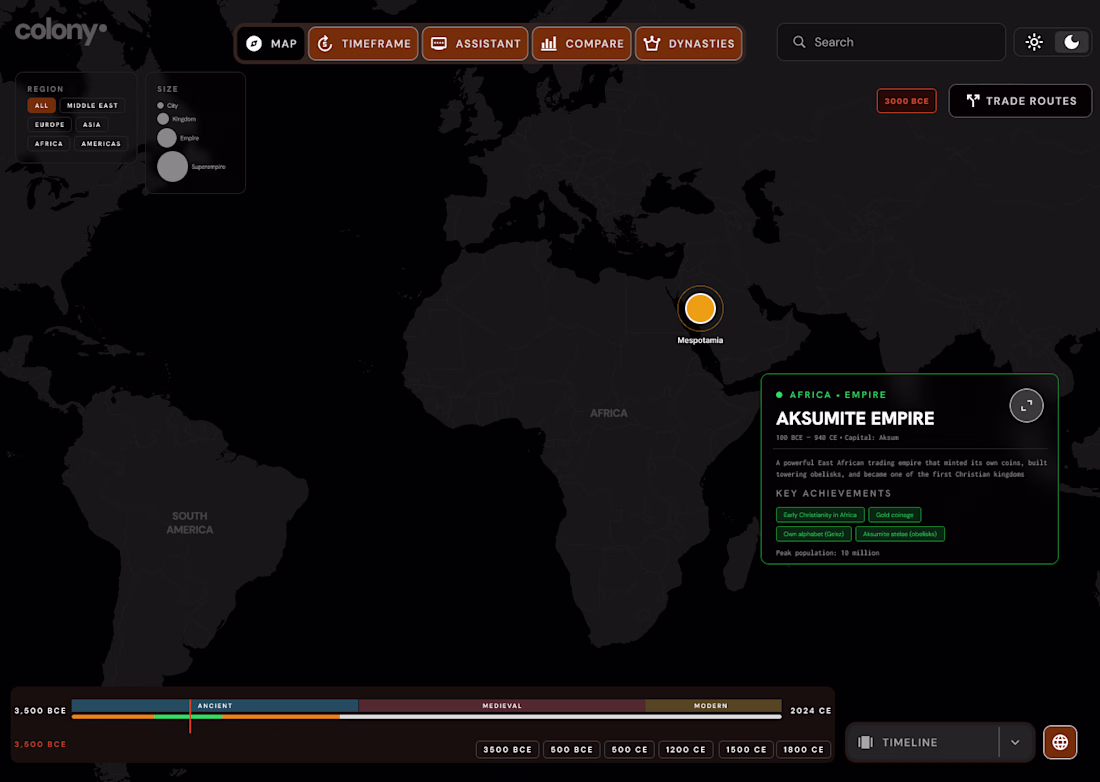Click the Empire size legend circle
1100x782 pixels.
point(167,137)
